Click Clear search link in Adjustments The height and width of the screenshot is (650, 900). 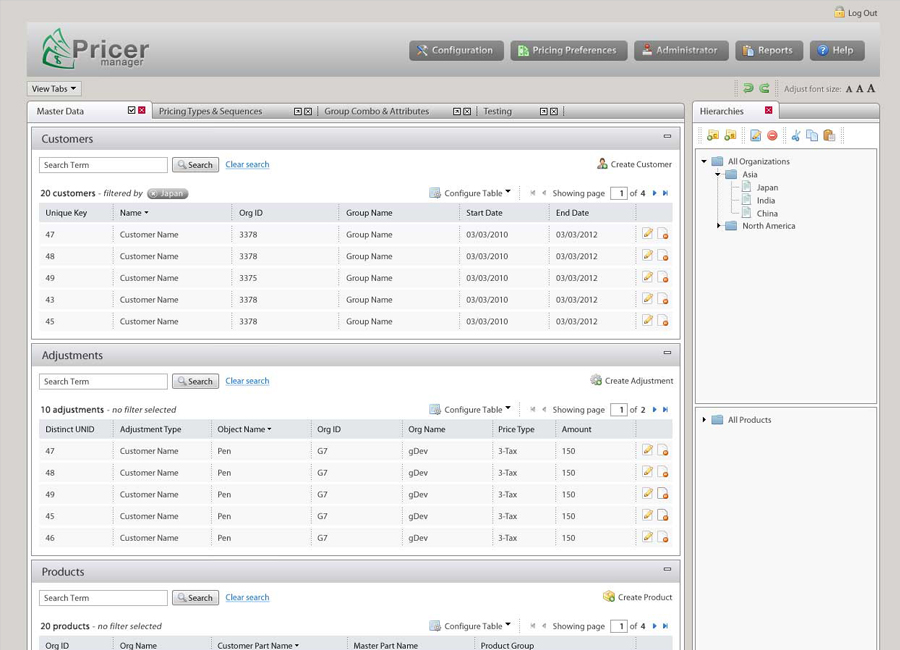pos(247,381)
